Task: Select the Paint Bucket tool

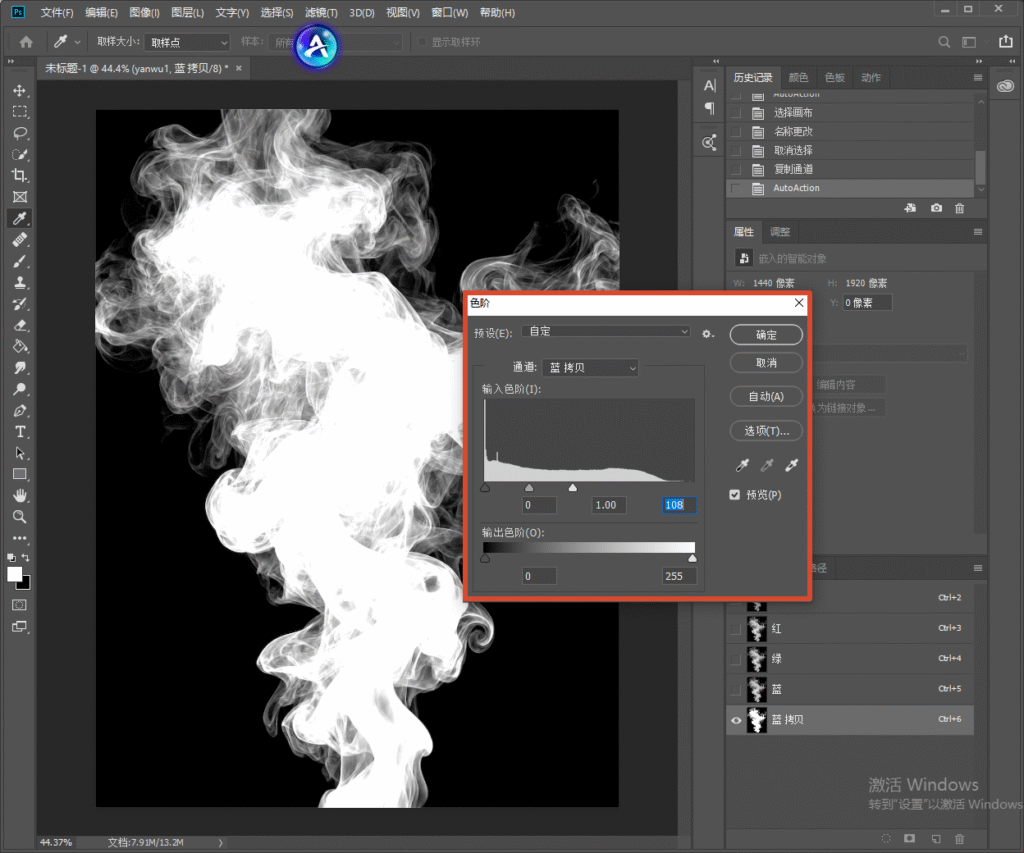Action: pyautogui.click(x=20, y=346)
